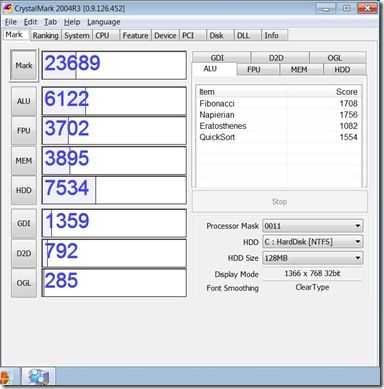Screen dimensions: 384x389
Task: Open the Tab menu
Action: [51, 22]
